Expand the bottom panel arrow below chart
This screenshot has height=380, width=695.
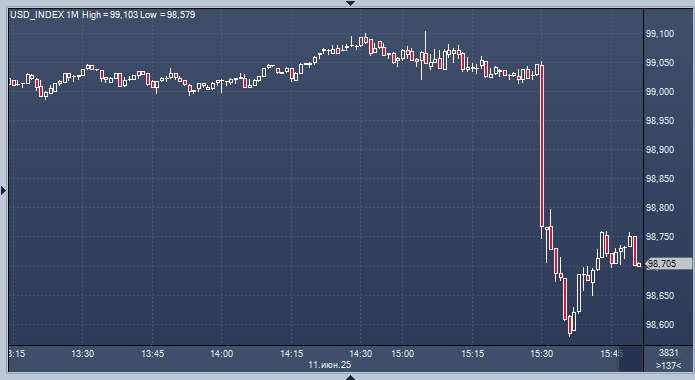[x=350, y=377]
